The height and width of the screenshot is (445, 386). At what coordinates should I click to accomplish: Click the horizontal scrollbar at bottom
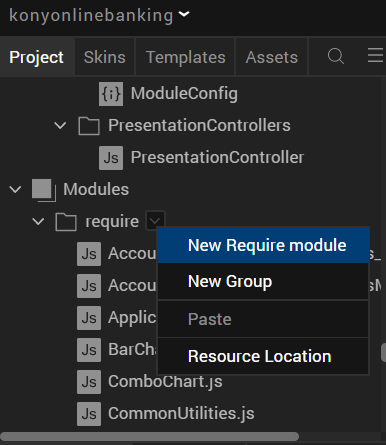point(150,437)
